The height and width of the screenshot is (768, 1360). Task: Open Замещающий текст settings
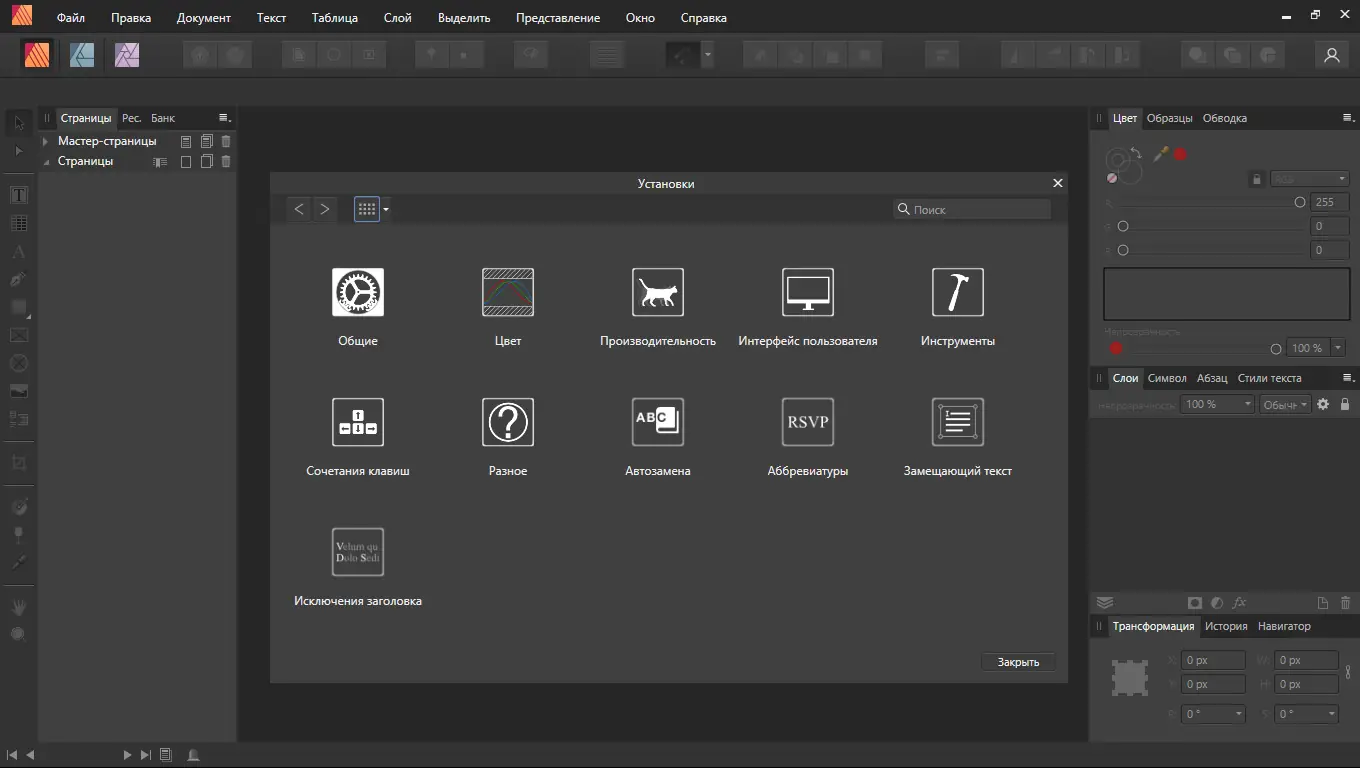pos(958,422)
